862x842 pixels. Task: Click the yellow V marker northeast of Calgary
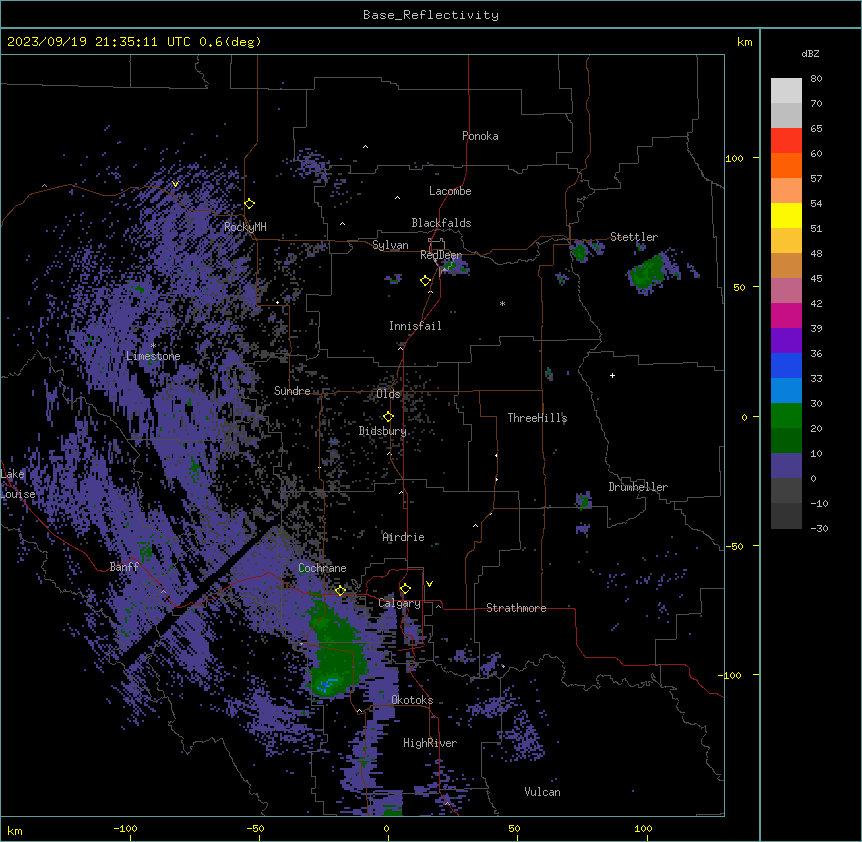coord(429,584)
